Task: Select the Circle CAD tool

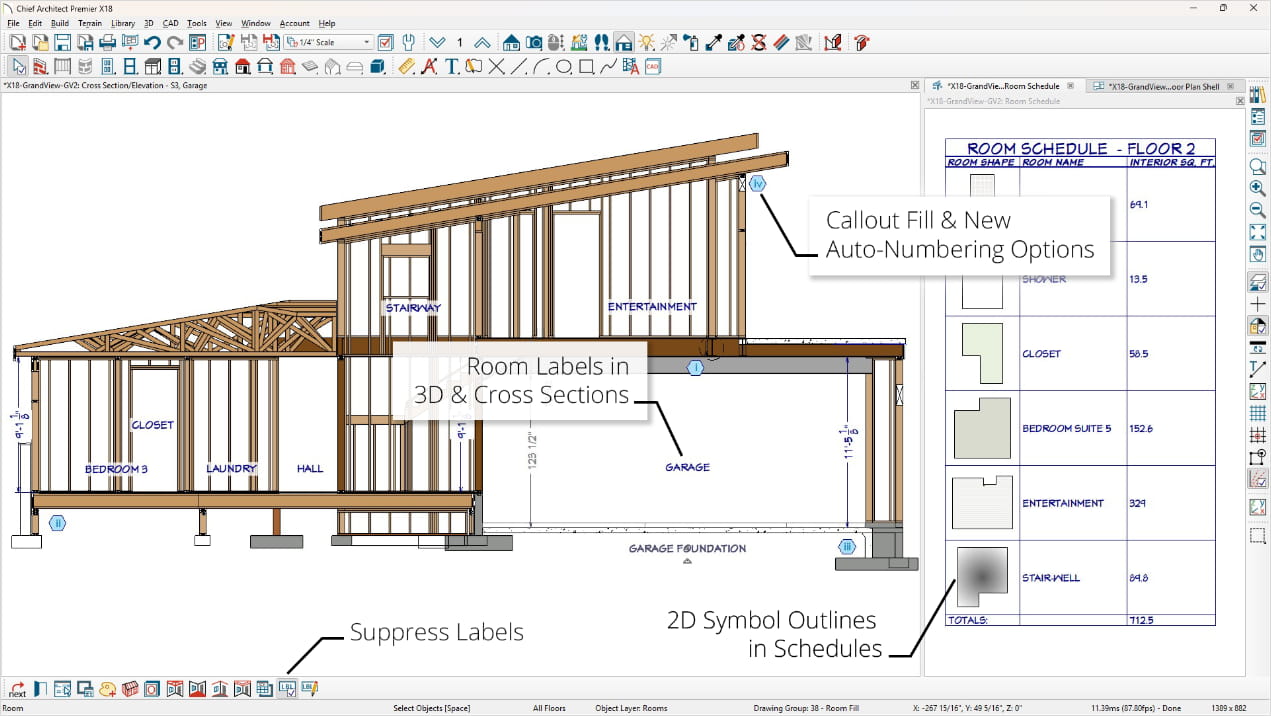Action: click(x=563, y=67)
